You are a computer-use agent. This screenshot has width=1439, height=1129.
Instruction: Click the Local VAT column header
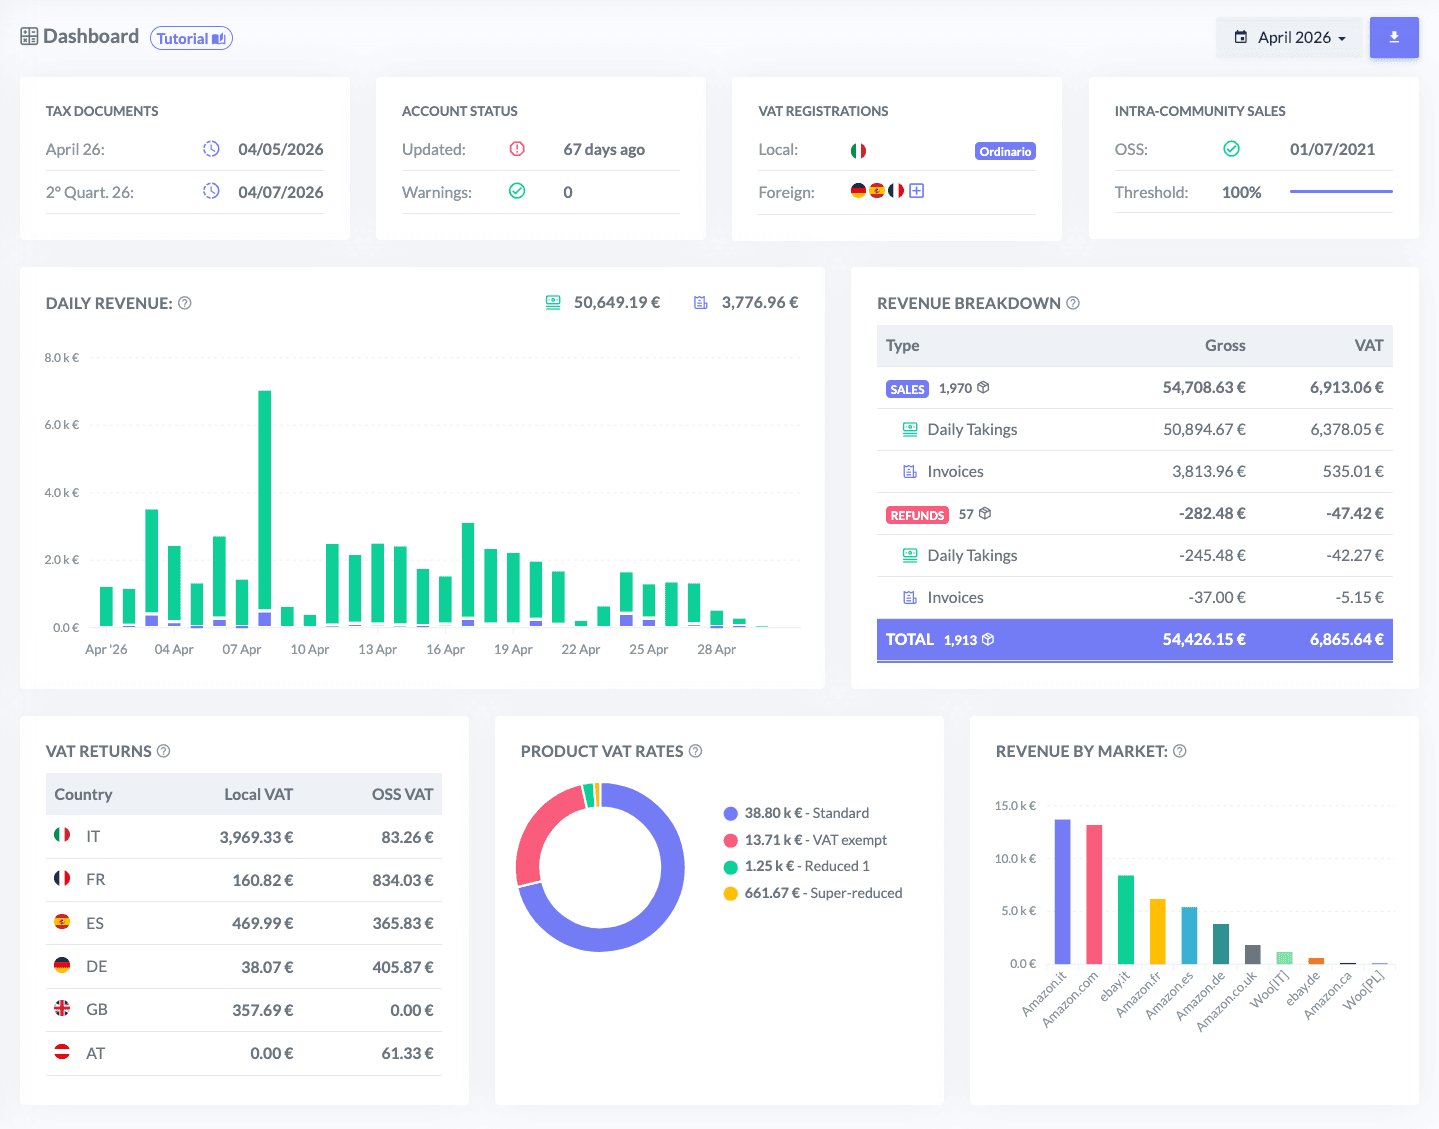(258, 794)
